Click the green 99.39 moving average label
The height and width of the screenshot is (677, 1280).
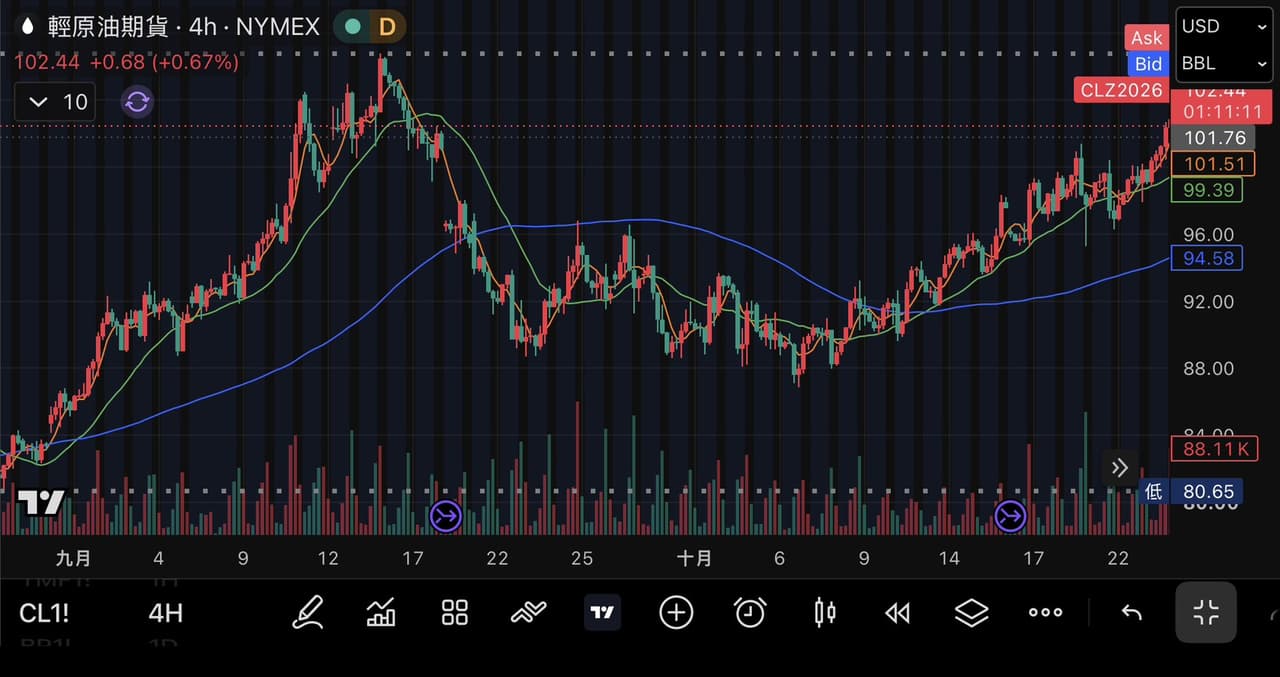1207,190
